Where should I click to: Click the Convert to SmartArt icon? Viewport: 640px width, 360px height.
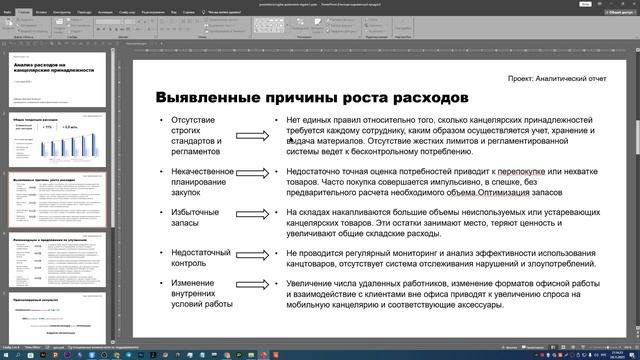tap(207, 31)
